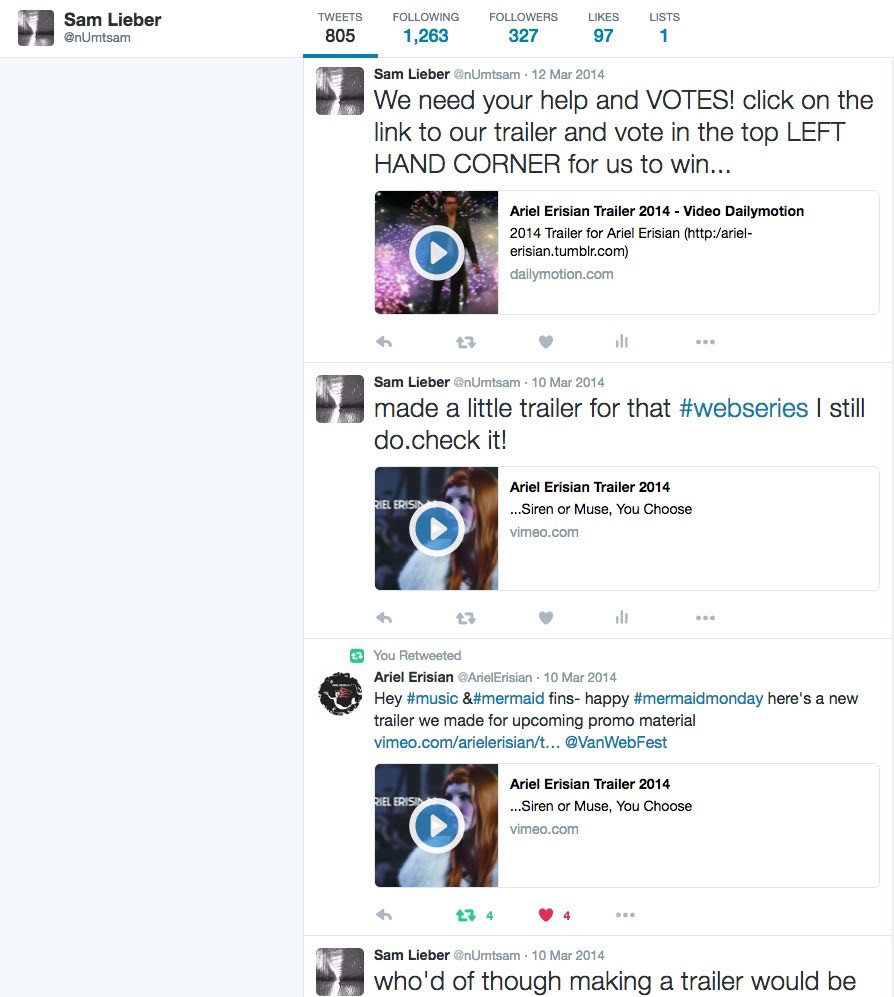Switch to the Following 1,263 tab
The width and height of the screenshot is (894, 997).
point(425,28)
